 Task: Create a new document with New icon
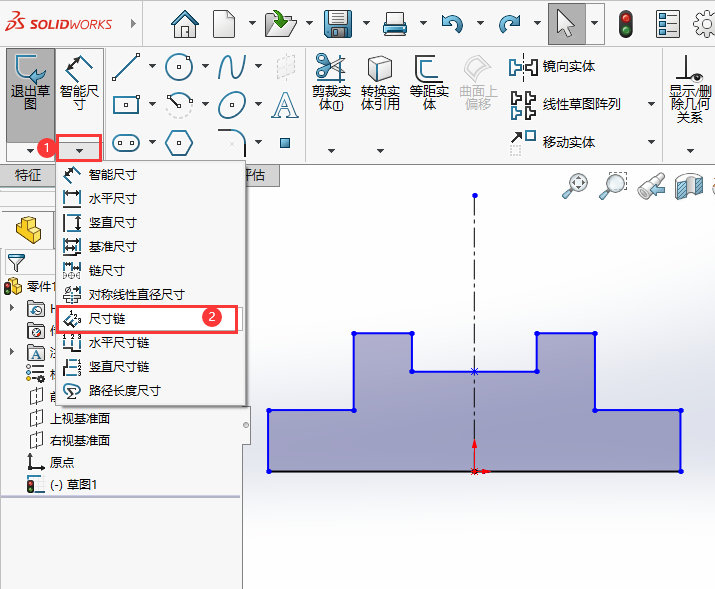pyautogui.click(x=224, y=23)
